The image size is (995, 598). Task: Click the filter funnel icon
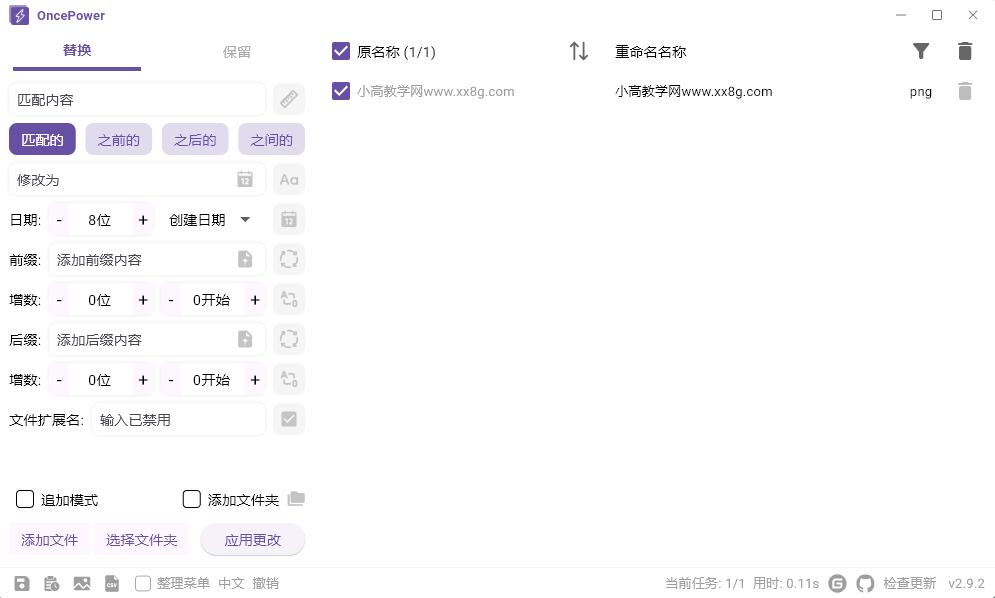pyautogui.click(x=921, y=51)
